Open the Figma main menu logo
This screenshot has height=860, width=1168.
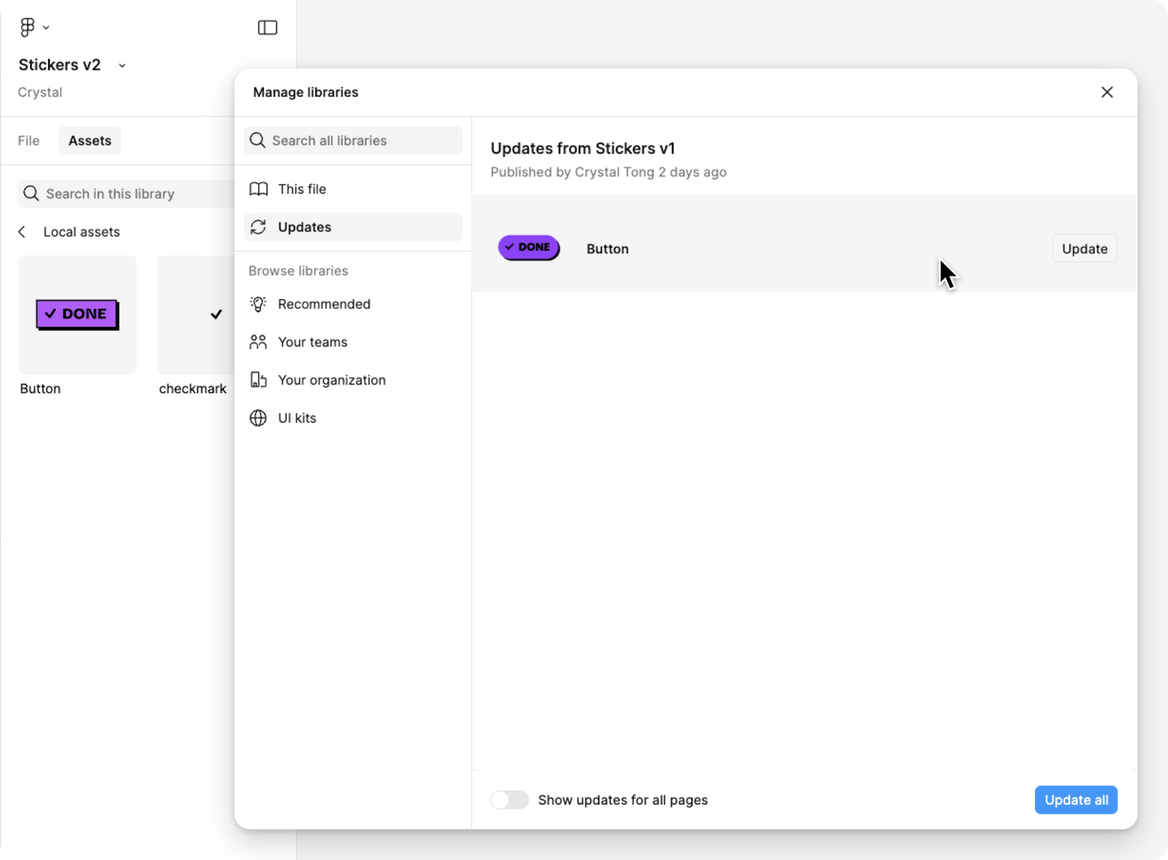pyautogui.click(x=29, y=28)
